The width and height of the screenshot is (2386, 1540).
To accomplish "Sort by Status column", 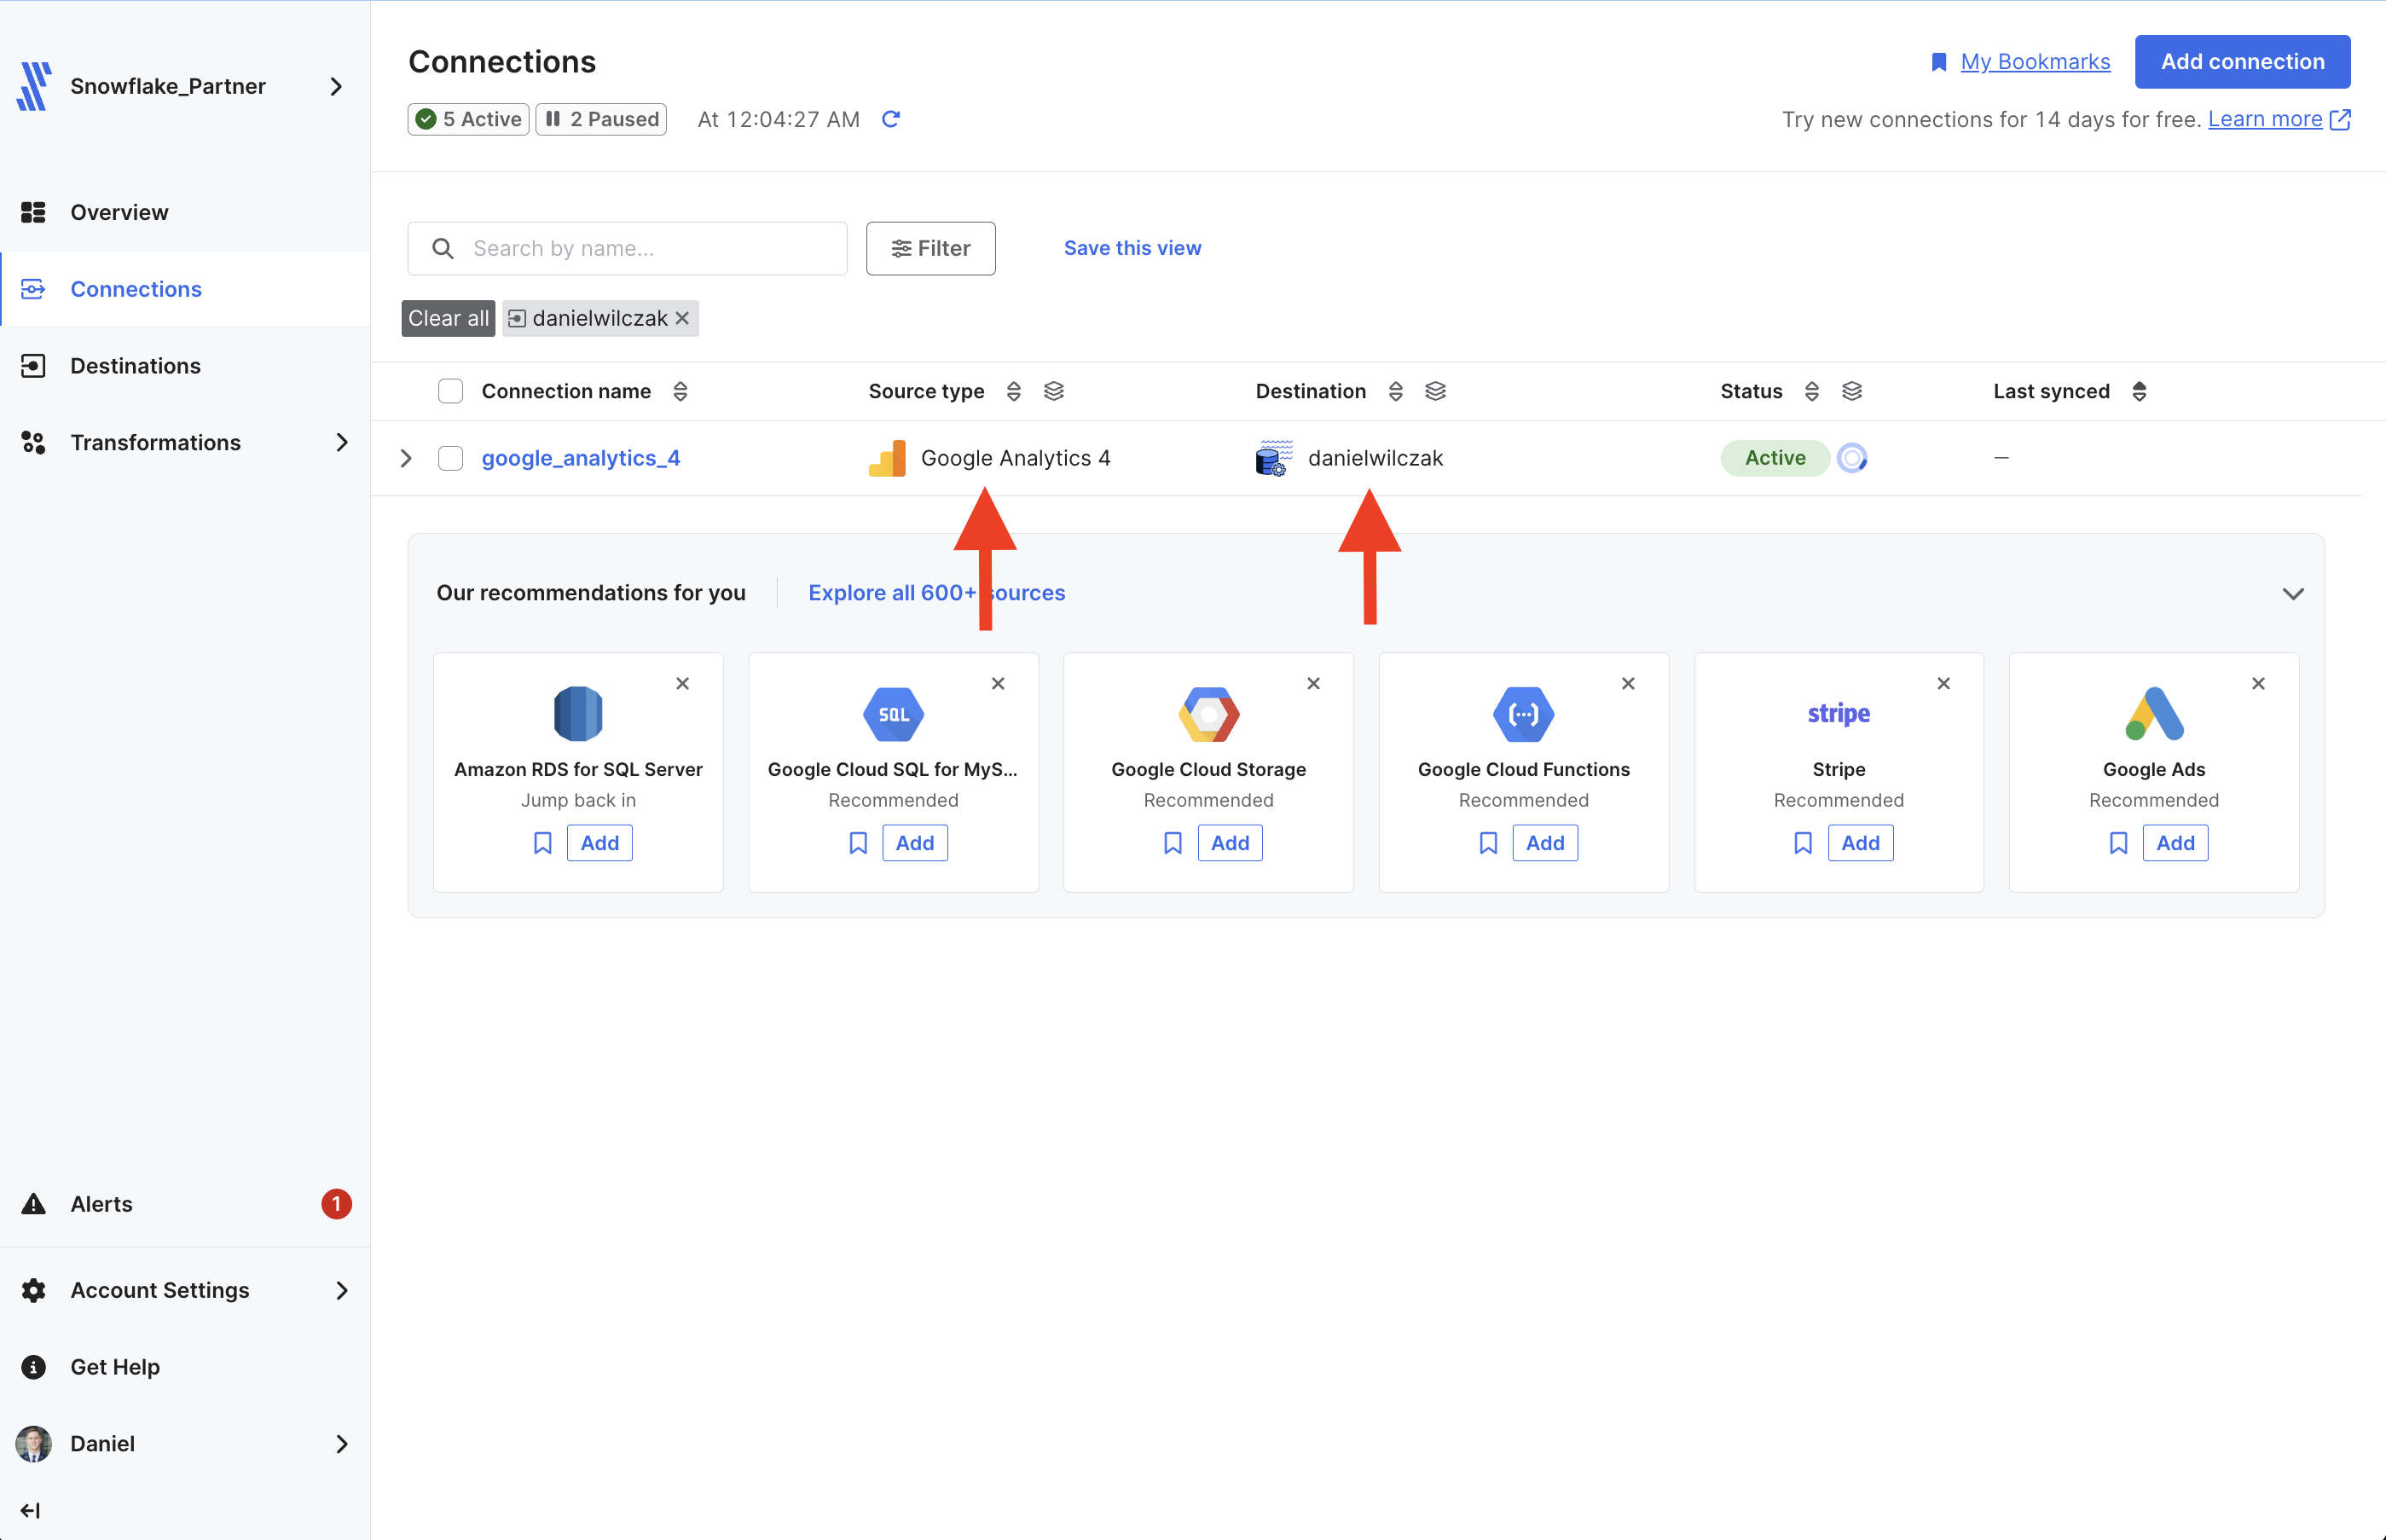I will (x=1811, y=391).
